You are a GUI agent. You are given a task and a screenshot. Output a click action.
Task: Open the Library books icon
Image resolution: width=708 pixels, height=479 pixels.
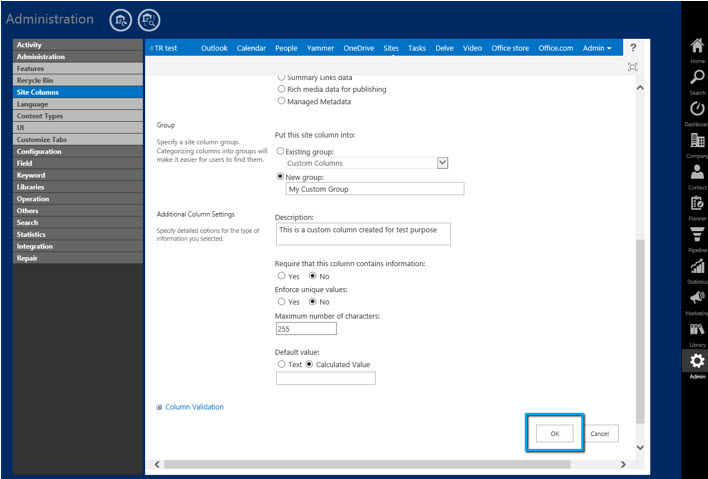697,330
